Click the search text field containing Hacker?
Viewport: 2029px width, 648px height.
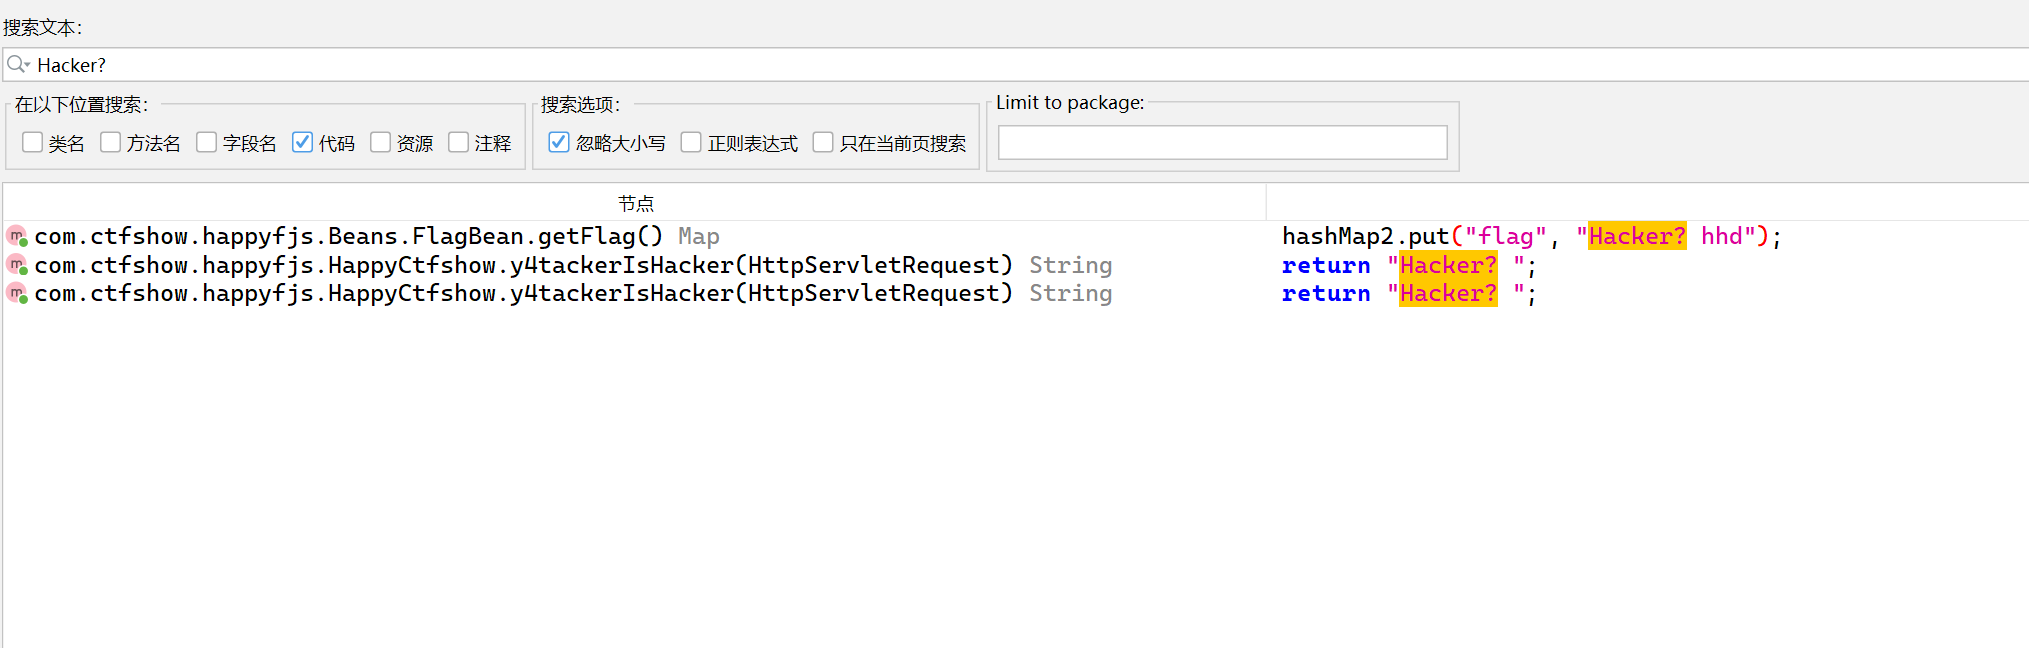1000,65
